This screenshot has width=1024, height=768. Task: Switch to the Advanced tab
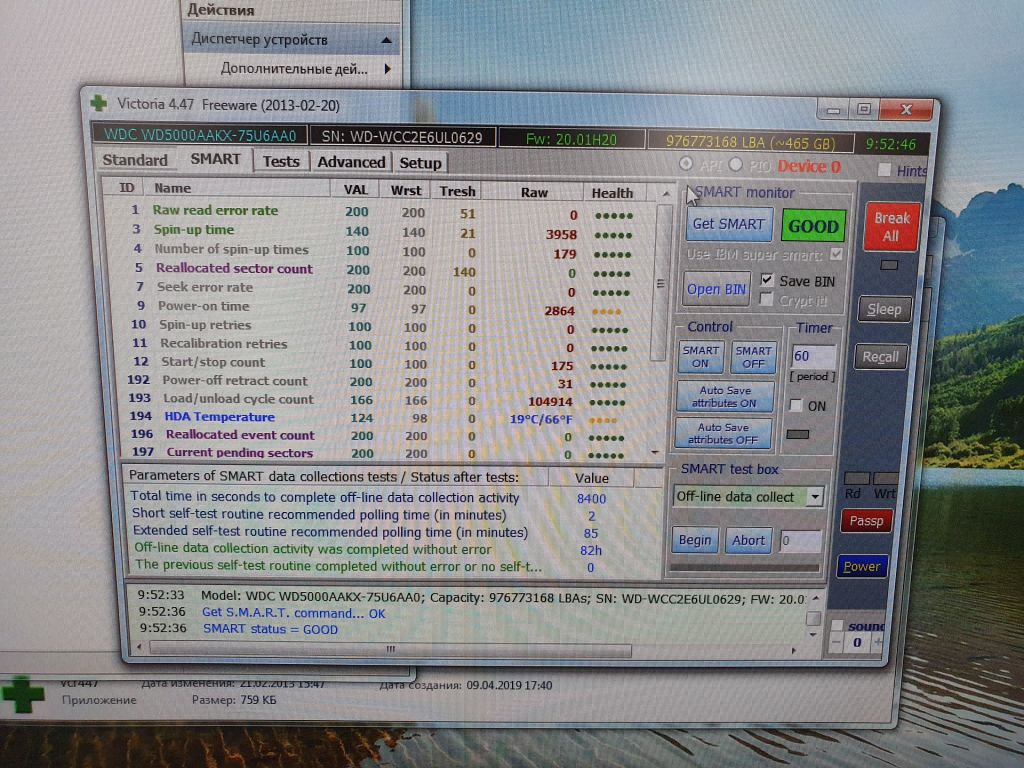point(351,162)
